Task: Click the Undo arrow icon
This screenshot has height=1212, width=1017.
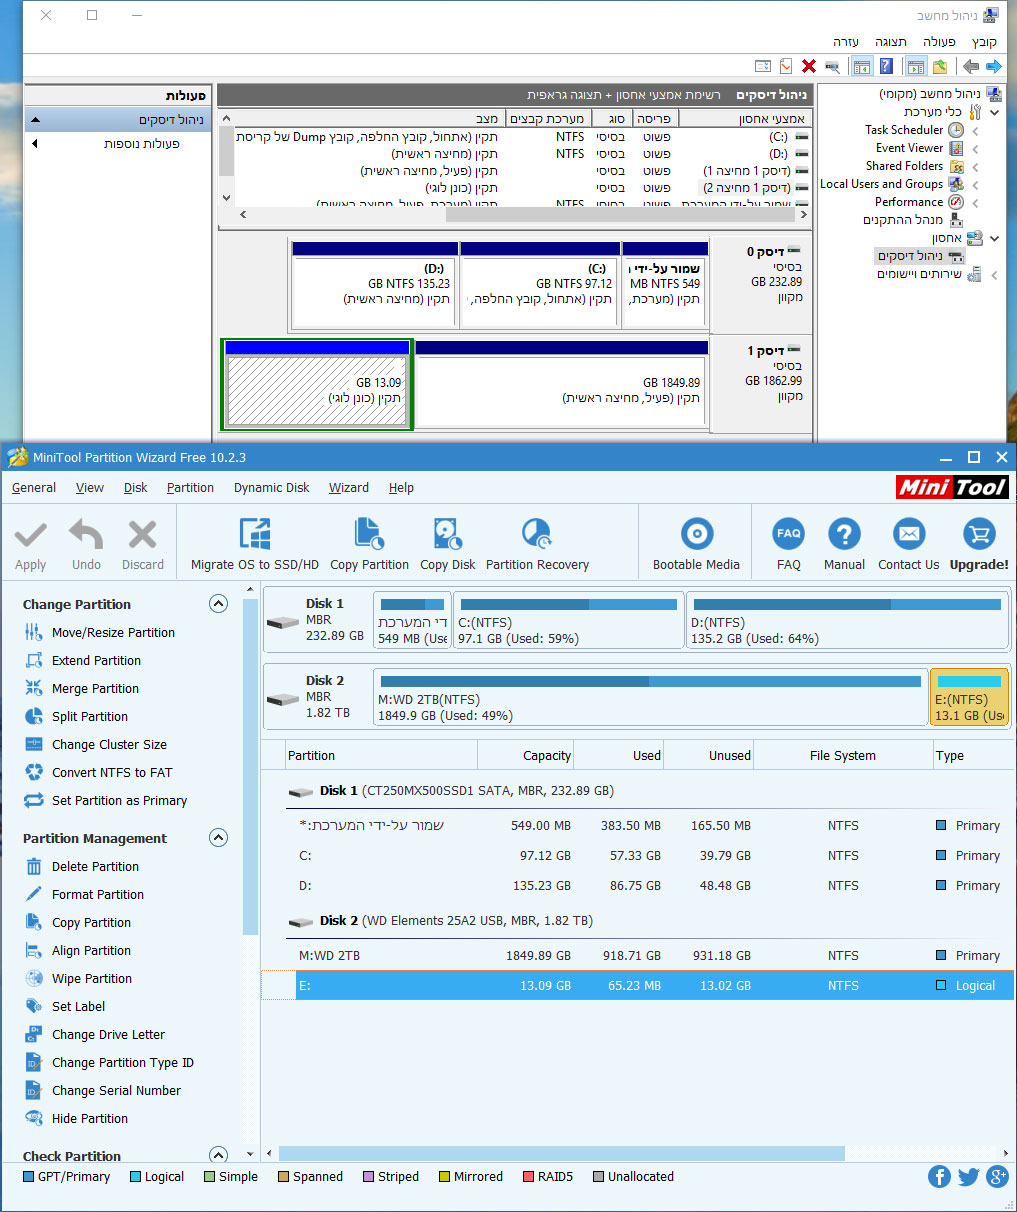Action: point(86,535)
